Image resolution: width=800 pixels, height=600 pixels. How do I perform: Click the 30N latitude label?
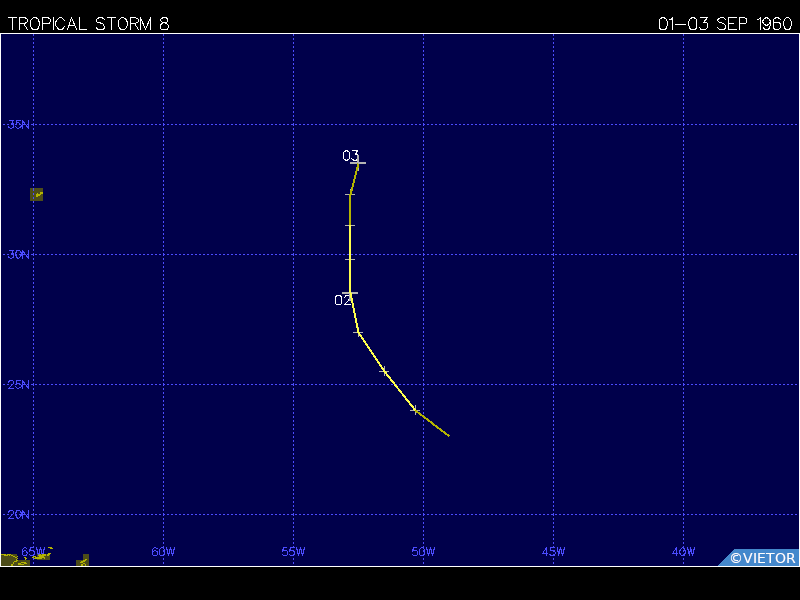tap(19, 254)
